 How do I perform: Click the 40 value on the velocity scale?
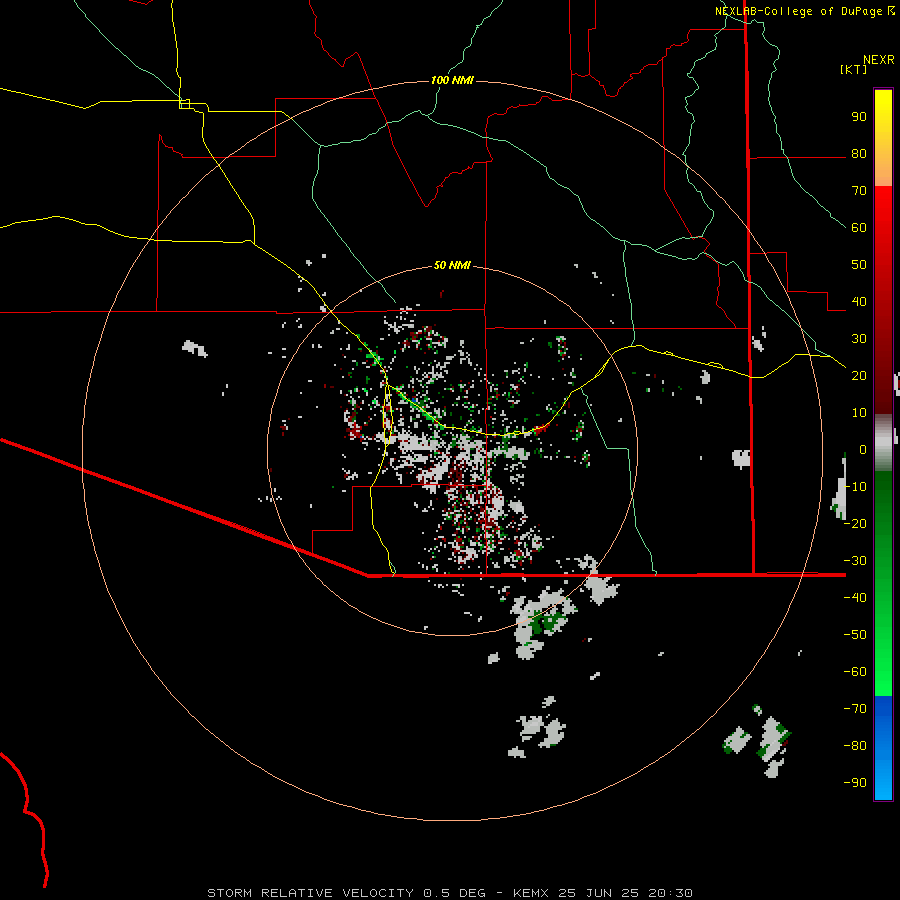[859, 302]
